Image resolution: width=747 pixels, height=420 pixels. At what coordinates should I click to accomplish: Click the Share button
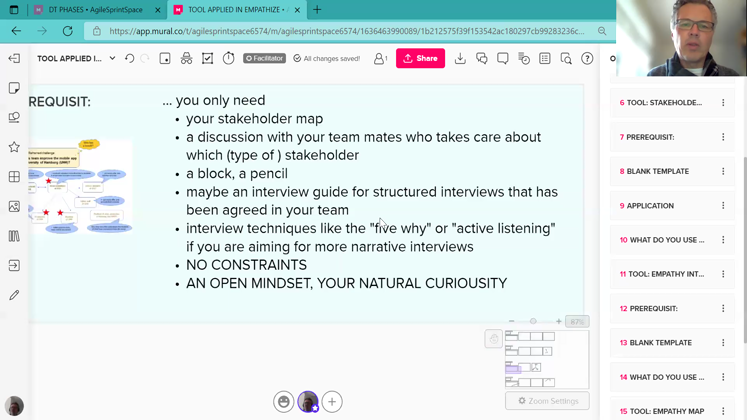tap(420, 58)
